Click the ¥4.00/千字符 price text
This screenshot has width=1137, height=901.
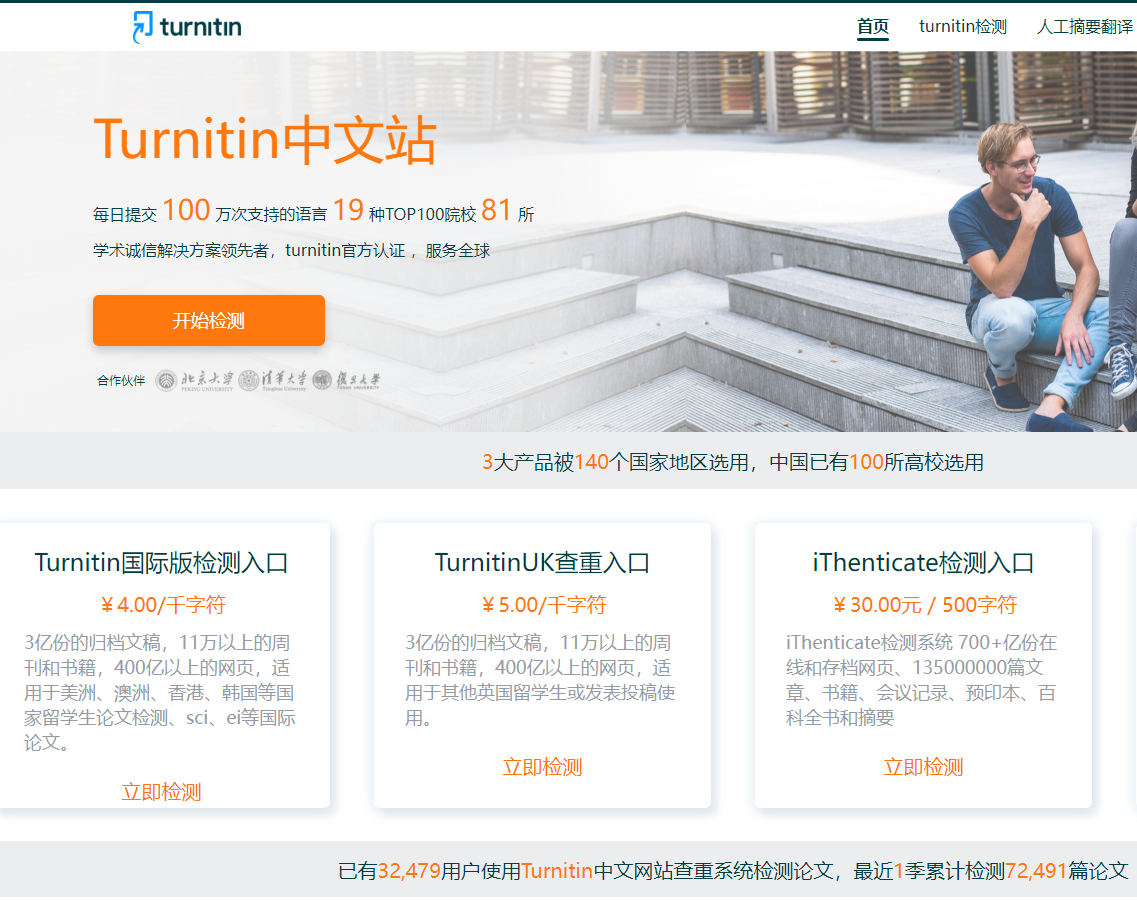(x=163, y=605)
